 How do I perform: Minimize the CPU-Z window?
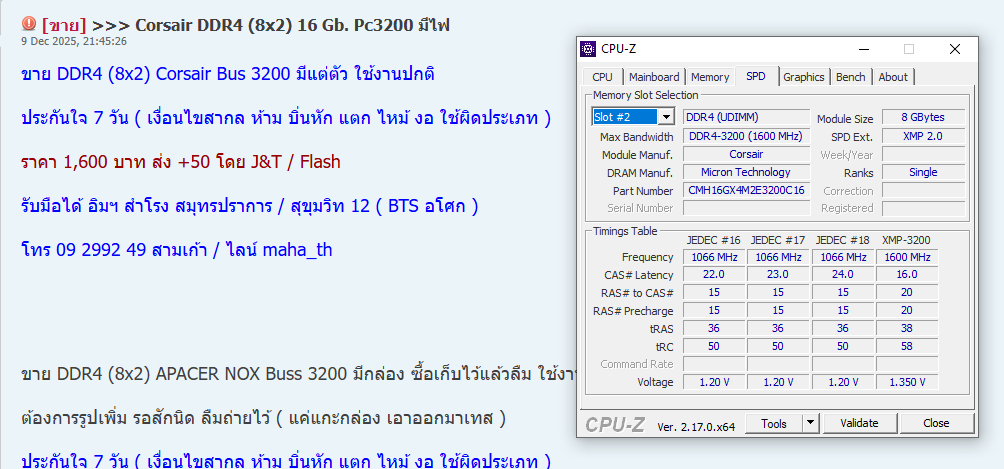pos(863,48)
